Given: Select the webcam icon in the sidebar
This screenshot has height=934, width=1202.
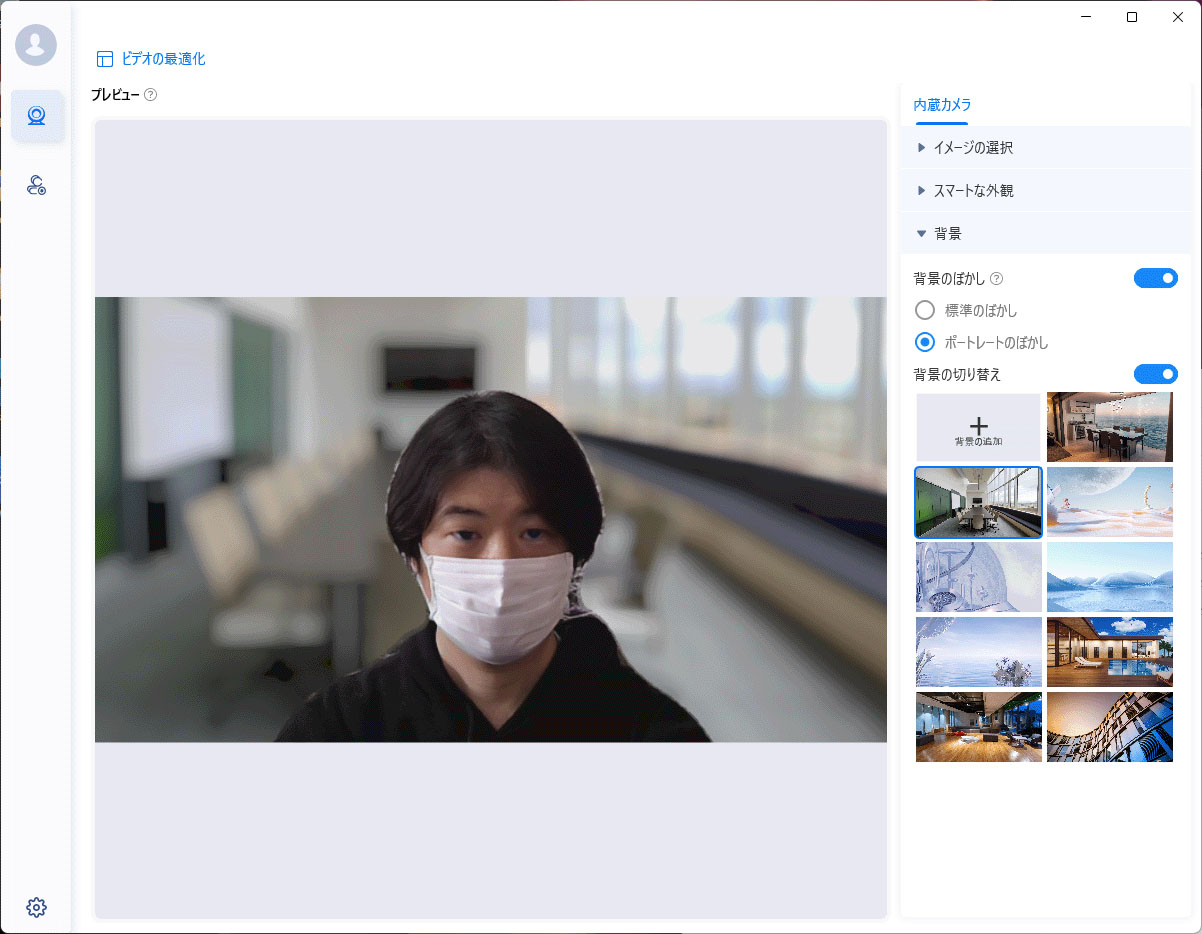Looking at the screenshot, I should pos(36,115).
